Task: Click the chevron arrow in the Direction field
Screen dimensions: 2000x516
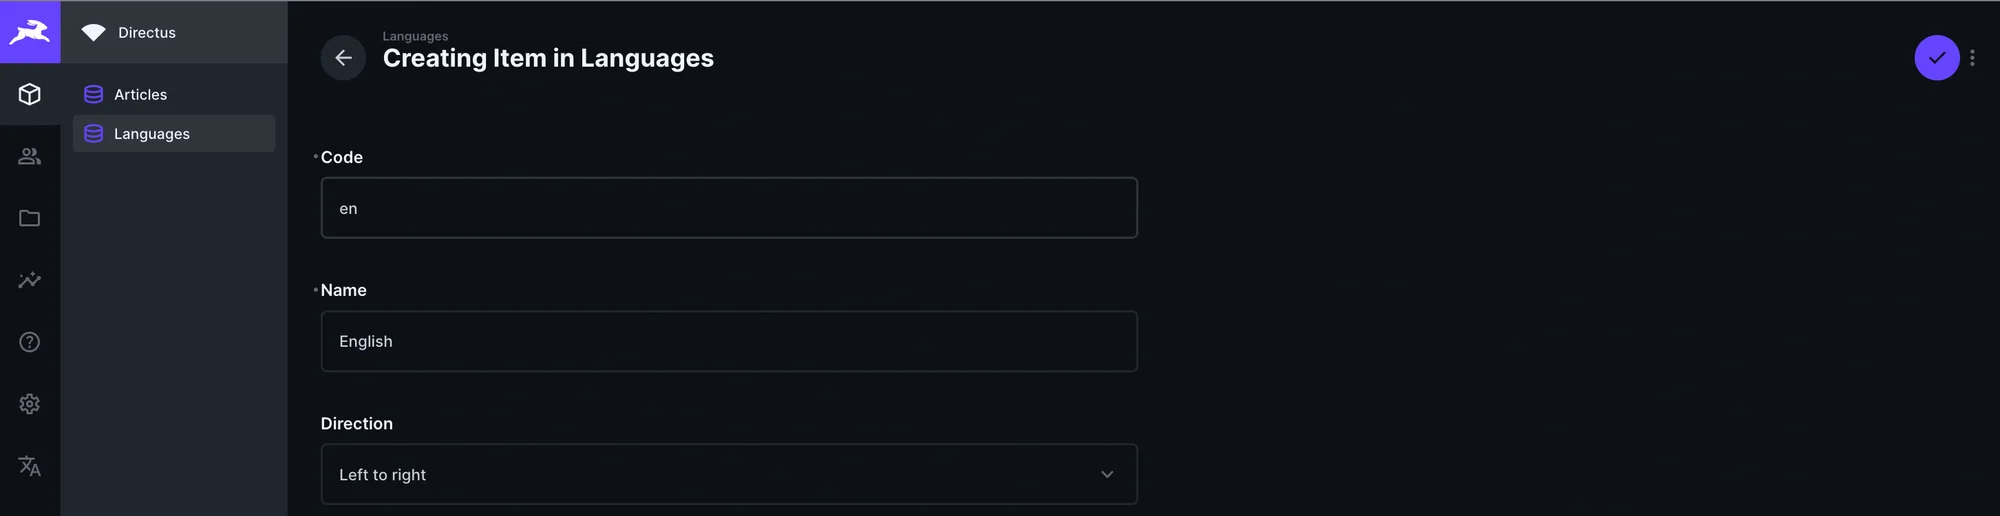Action: [x=1107, y=474]
